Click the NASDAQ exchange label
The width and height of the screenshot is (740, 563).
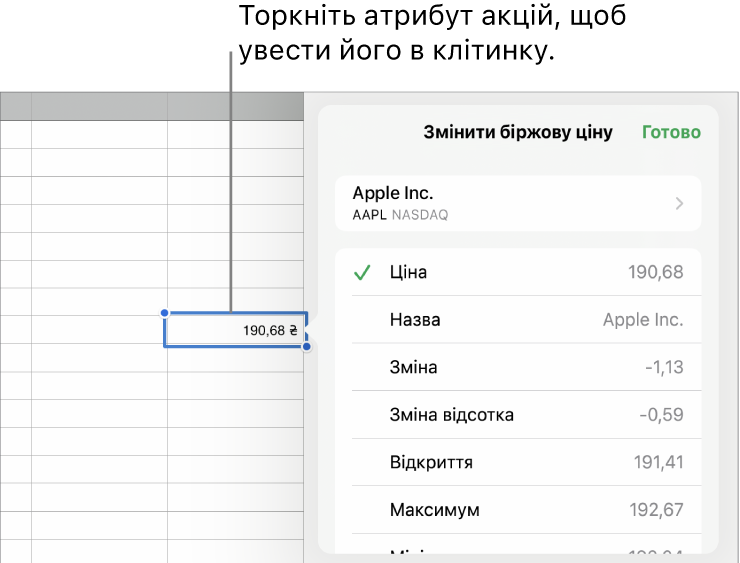click(x=420, y=215)
